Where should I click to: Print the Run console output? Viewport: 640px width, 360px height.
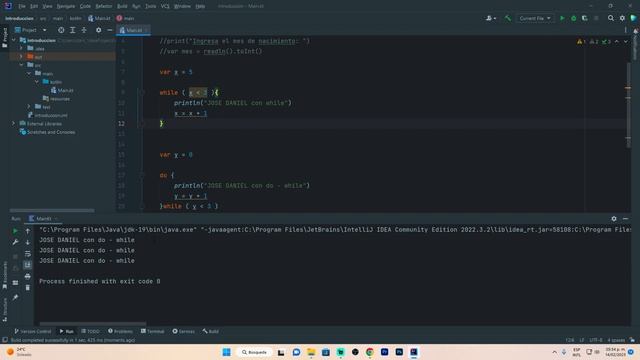point(27,277)
